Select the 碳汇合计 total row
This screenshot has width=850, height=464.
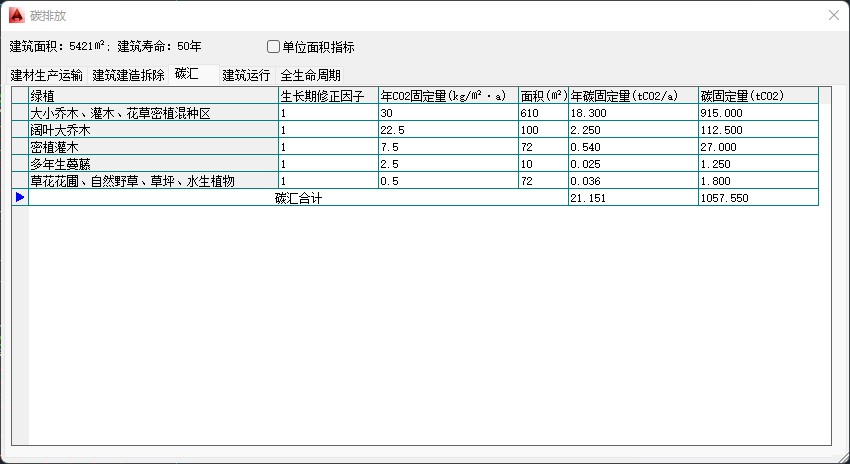pyautogui.click(x=298, y=199)
